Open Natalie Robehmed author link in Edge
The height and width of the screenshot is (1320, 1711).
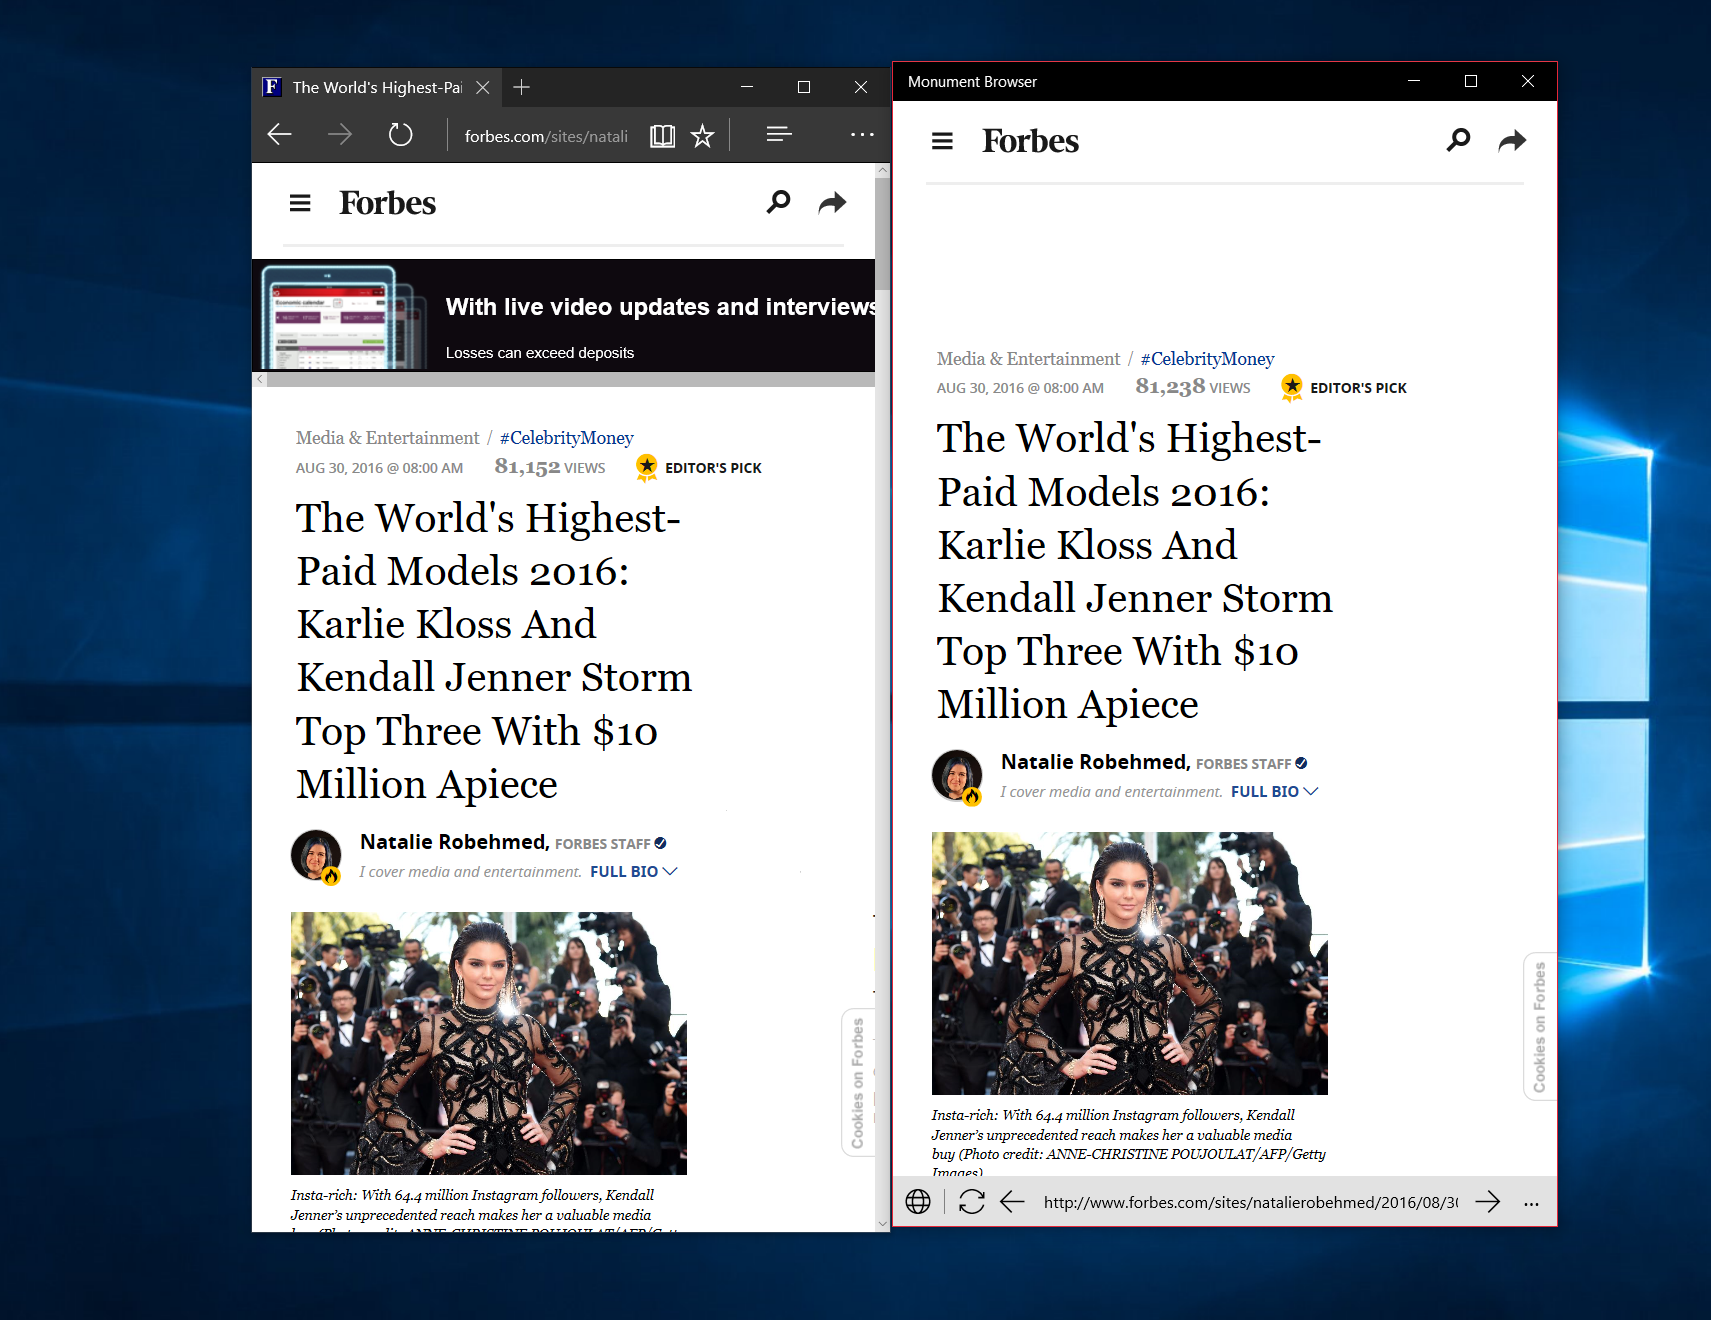pyautogui.click(x=454, y=842)
